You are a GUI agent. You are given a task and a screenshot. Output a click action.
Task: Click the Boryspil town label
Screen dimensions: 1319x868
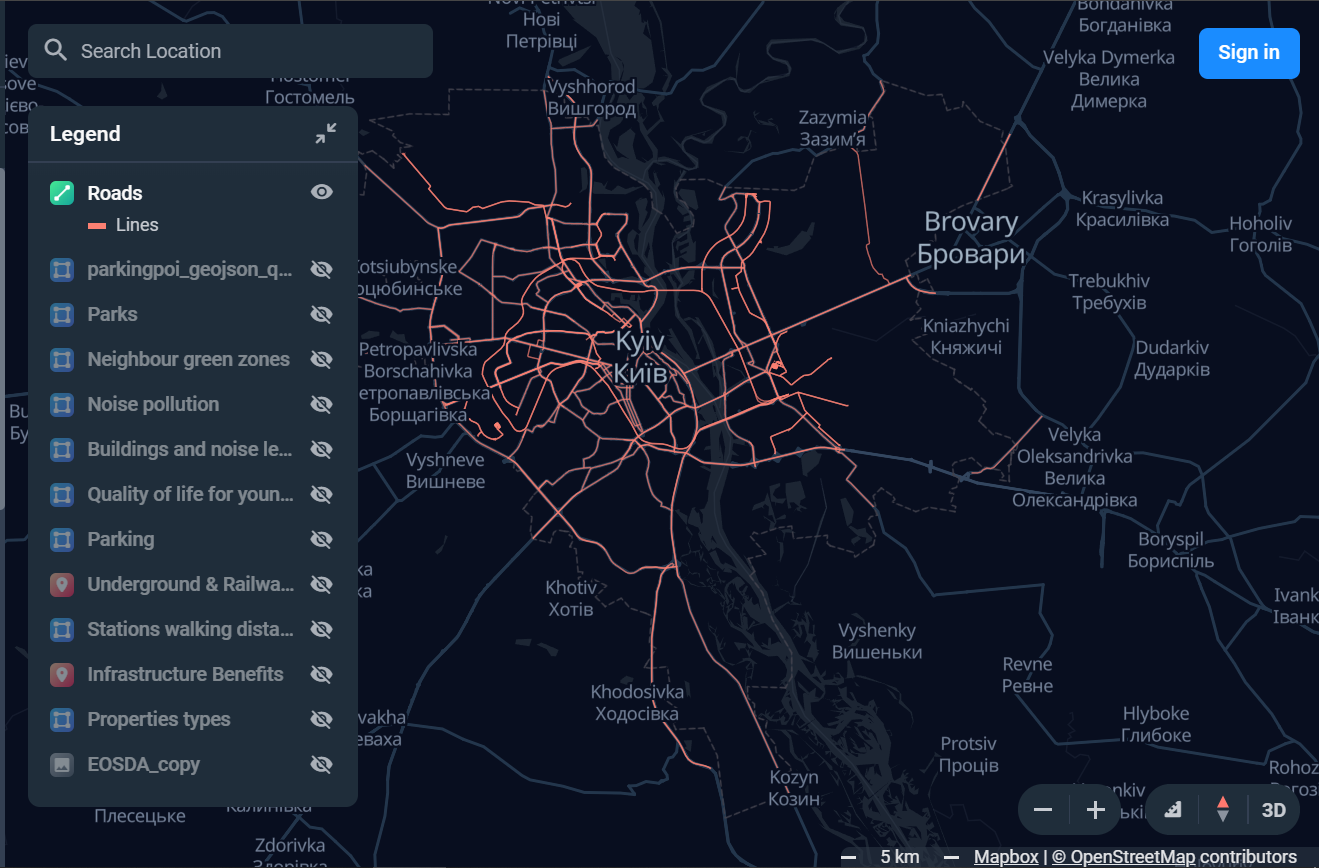pyautogui.click(x=1171, y=550)
